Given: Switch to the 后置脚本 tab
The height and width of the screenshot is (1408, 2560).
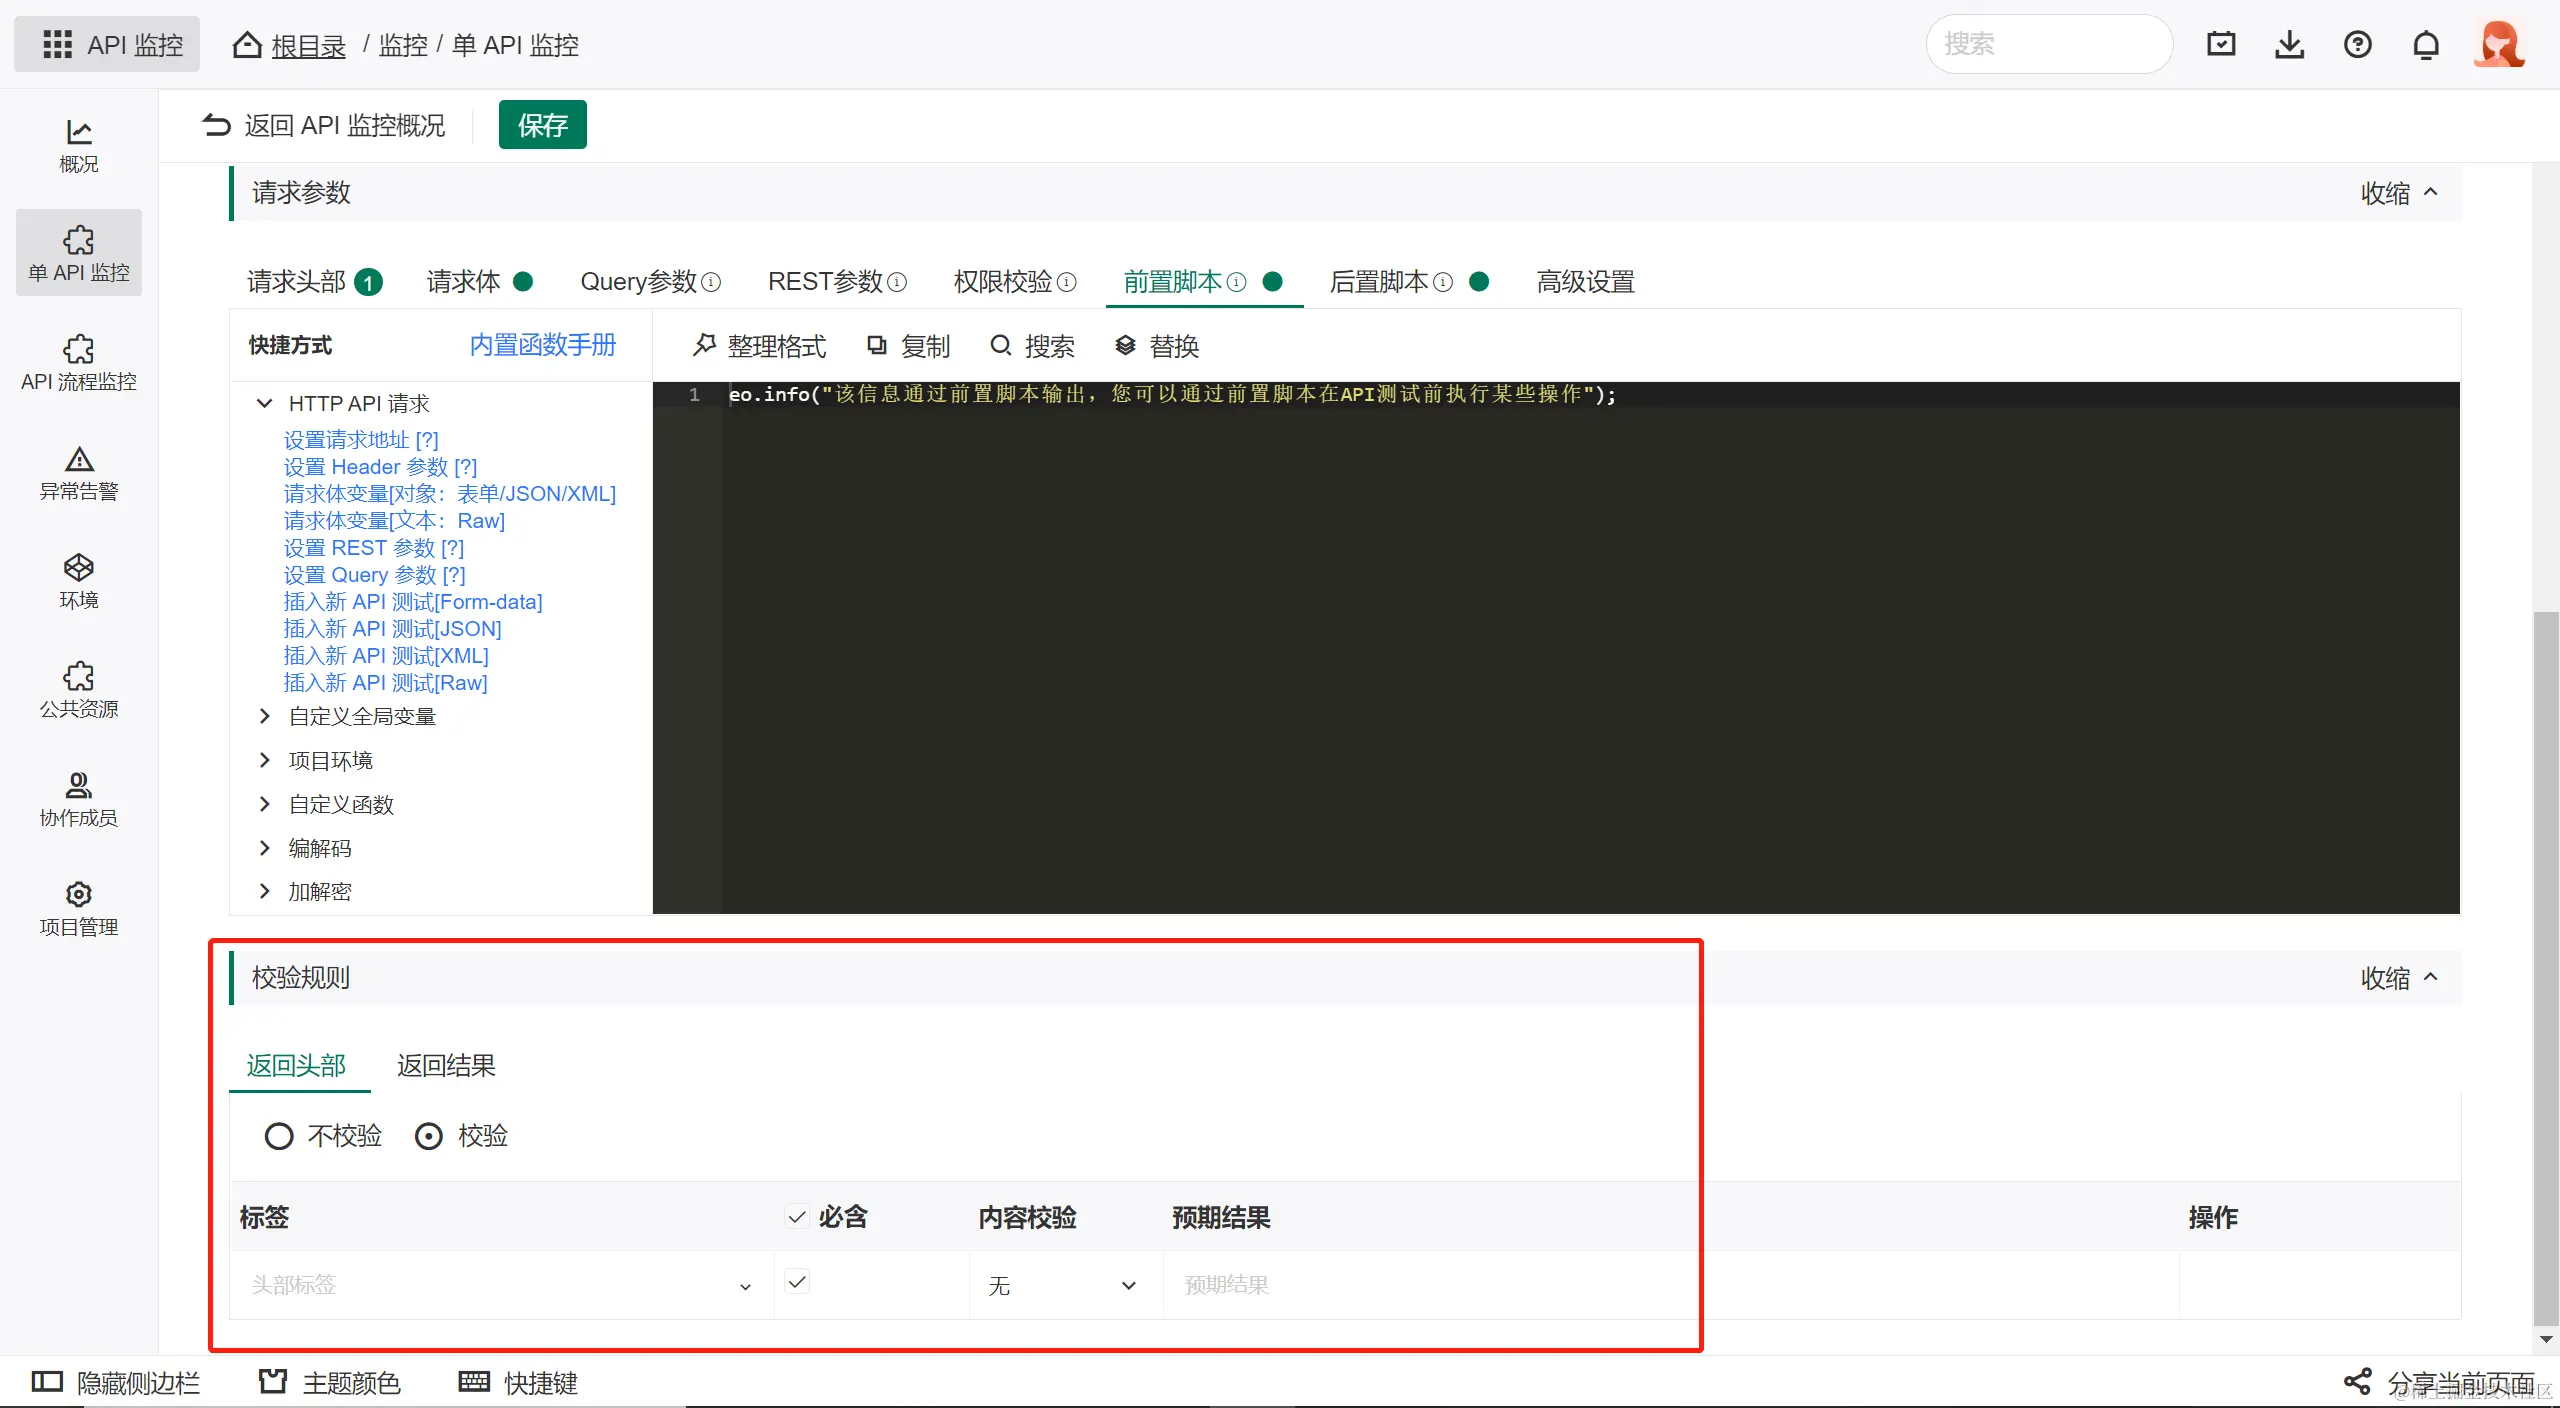Looking at the screenshot, I should pos(1379,282).
